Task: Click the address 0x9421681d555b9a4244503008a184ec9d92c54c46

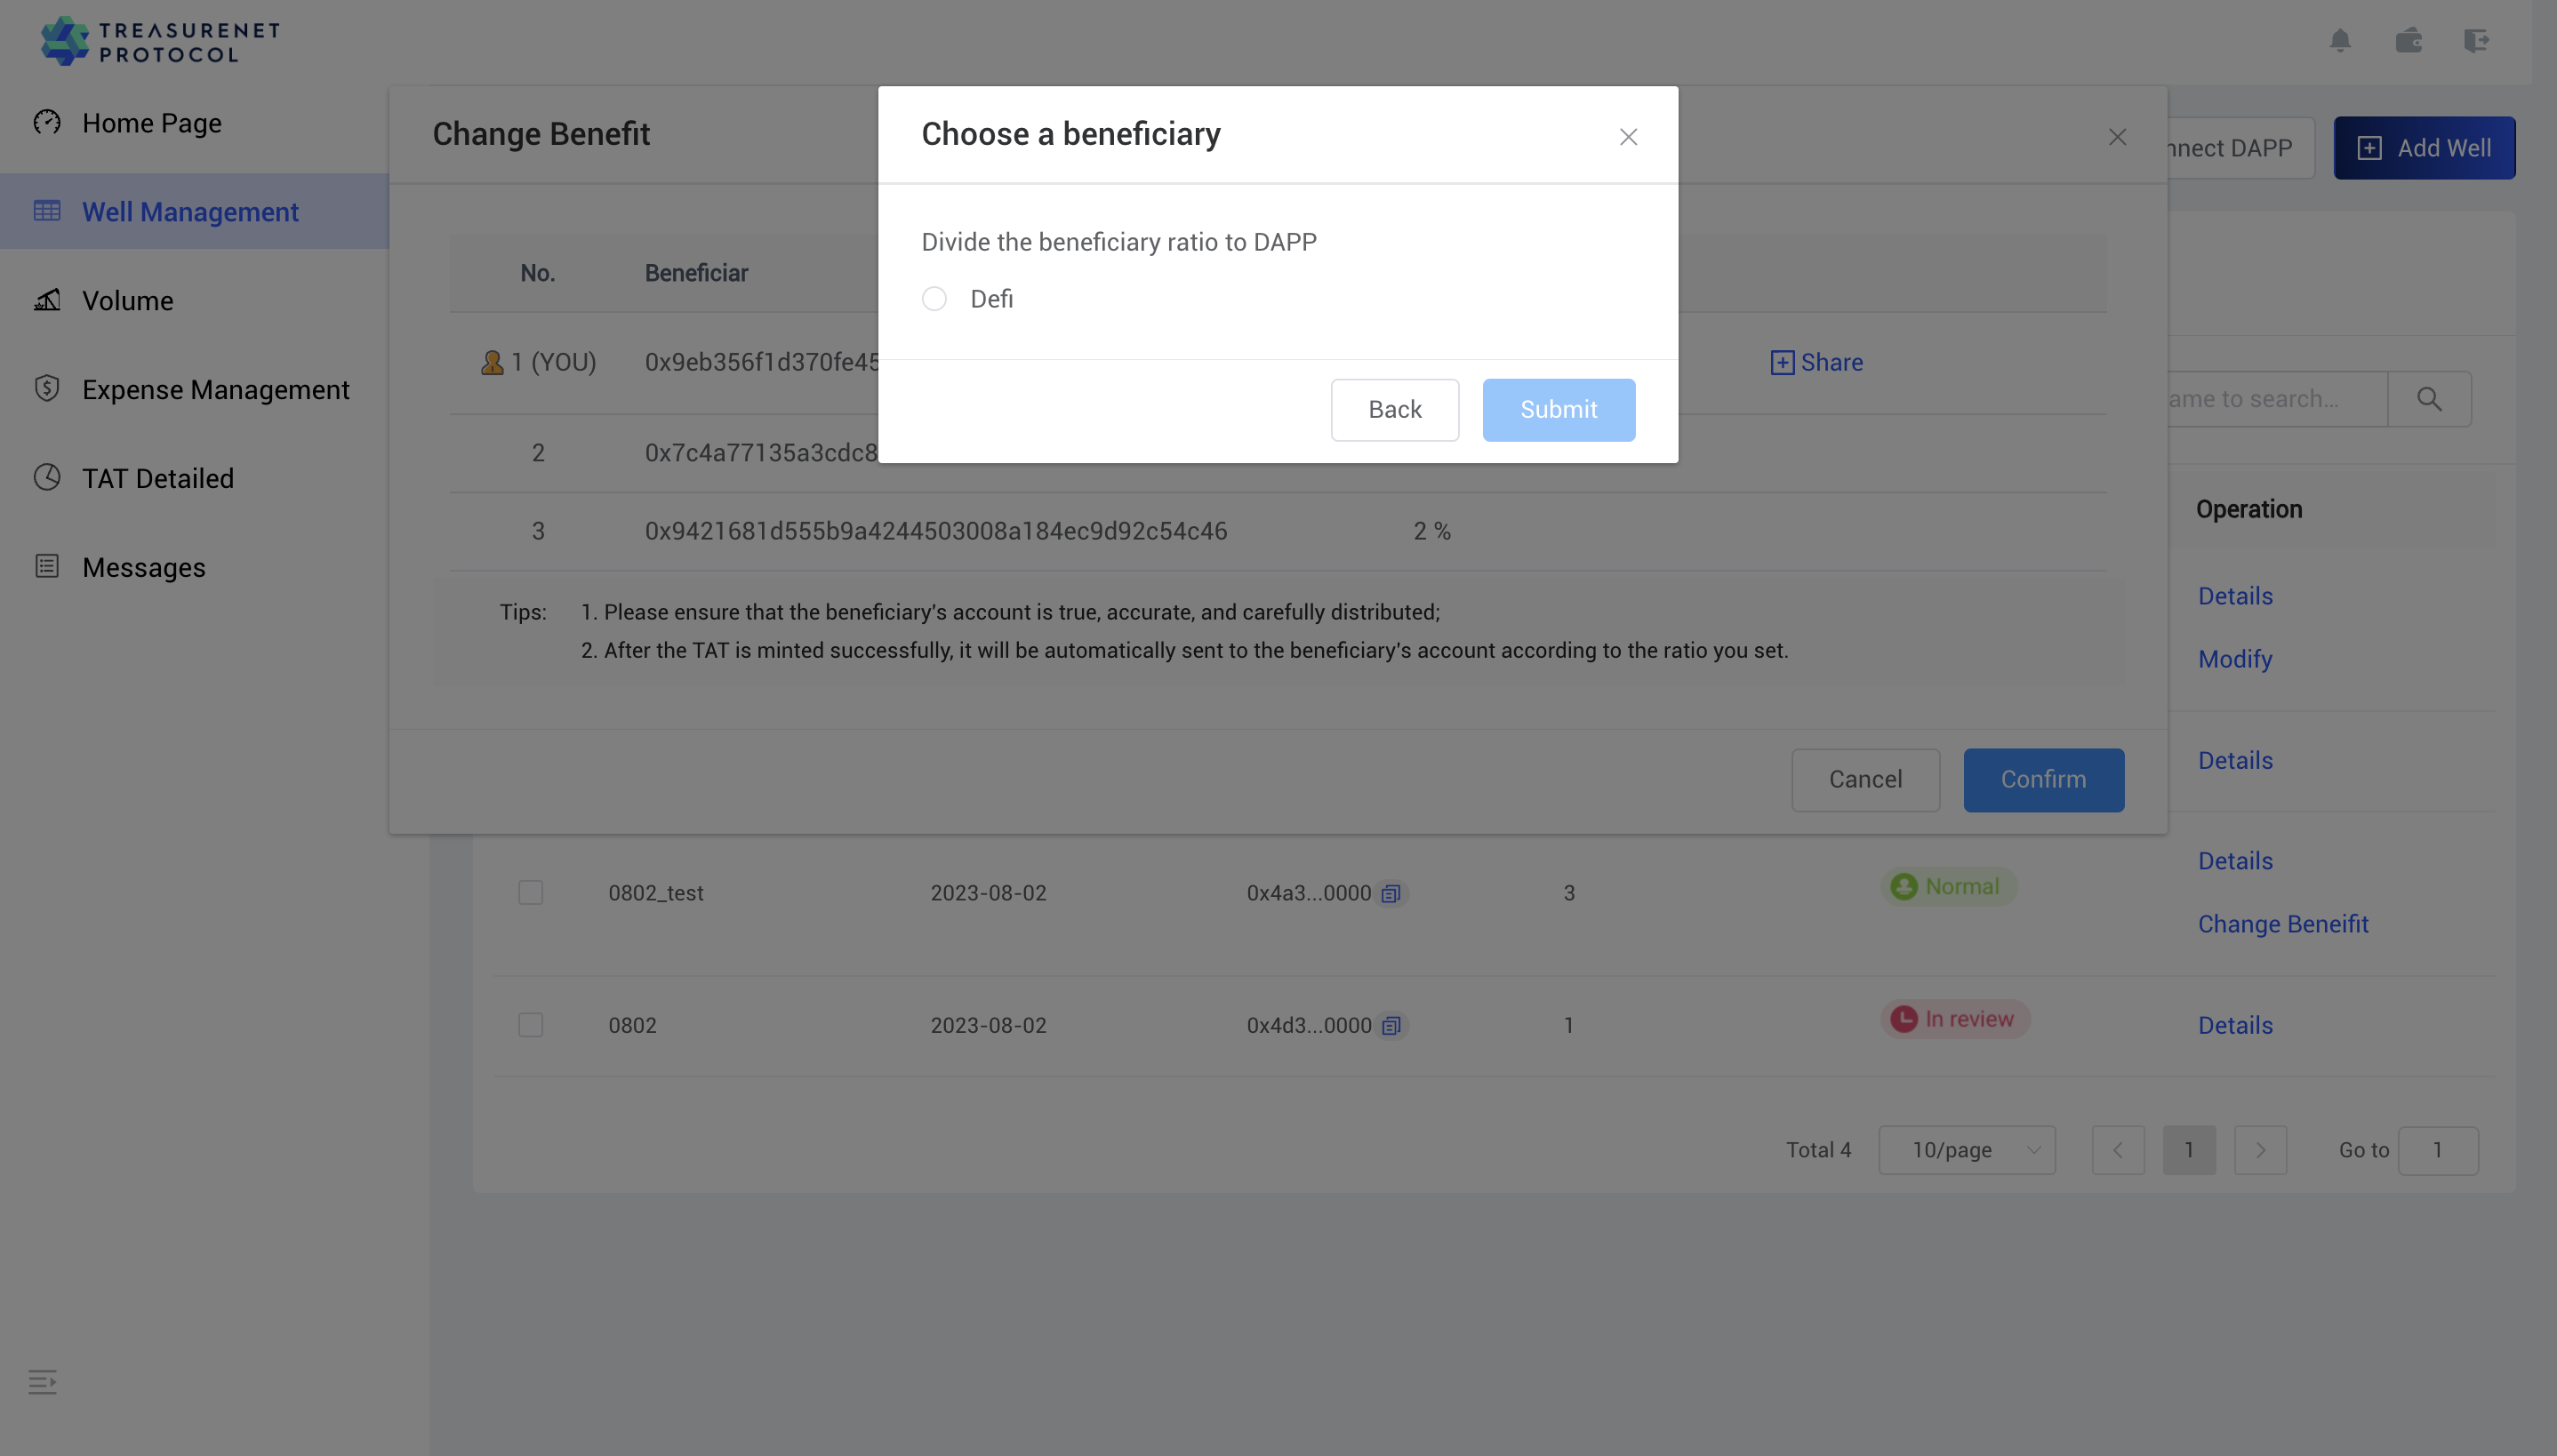Action: pos(935,531)
